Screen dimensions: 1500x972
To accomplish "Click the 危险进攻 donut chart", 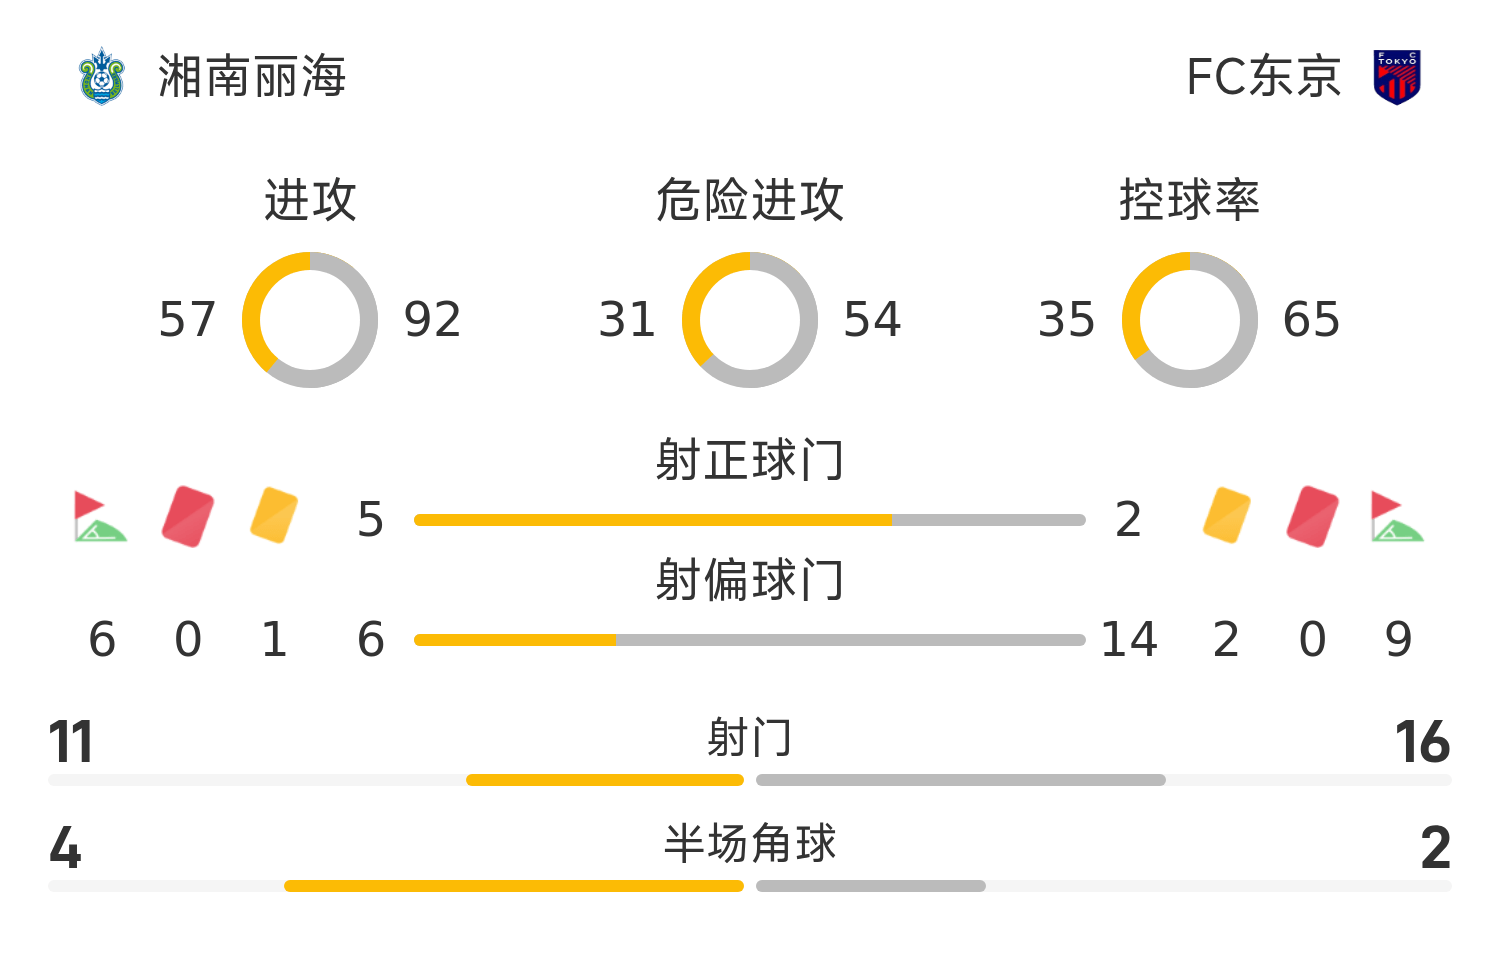I will (x=750, y=320).
